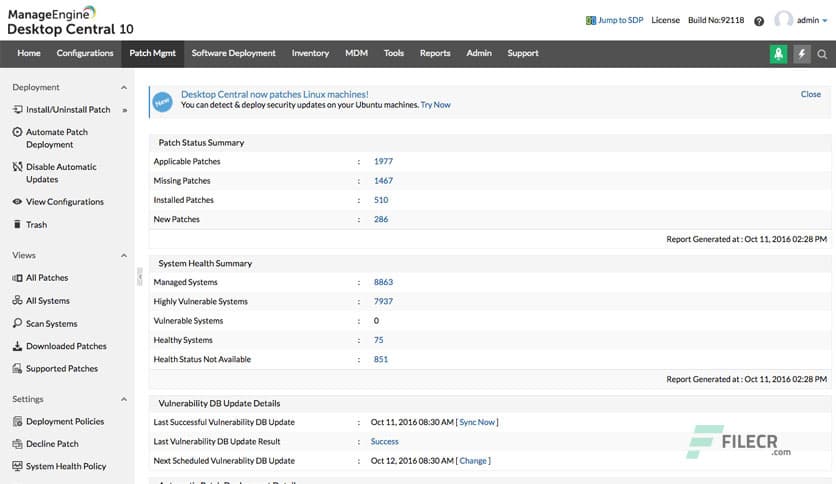Go to Software Deployment tab
Image resolution: width=836 pixels, height=484 pixels.
[x=234, y=53]
